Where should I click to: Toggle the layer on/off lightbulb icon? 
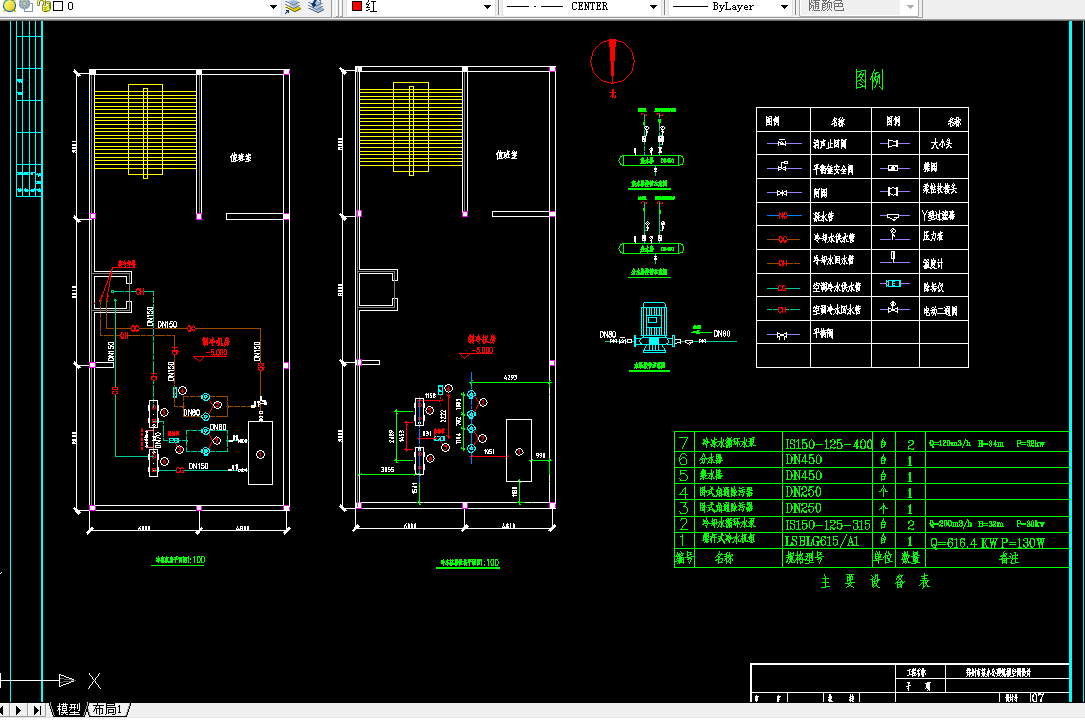pyautogui.click(x=10, y=6)
